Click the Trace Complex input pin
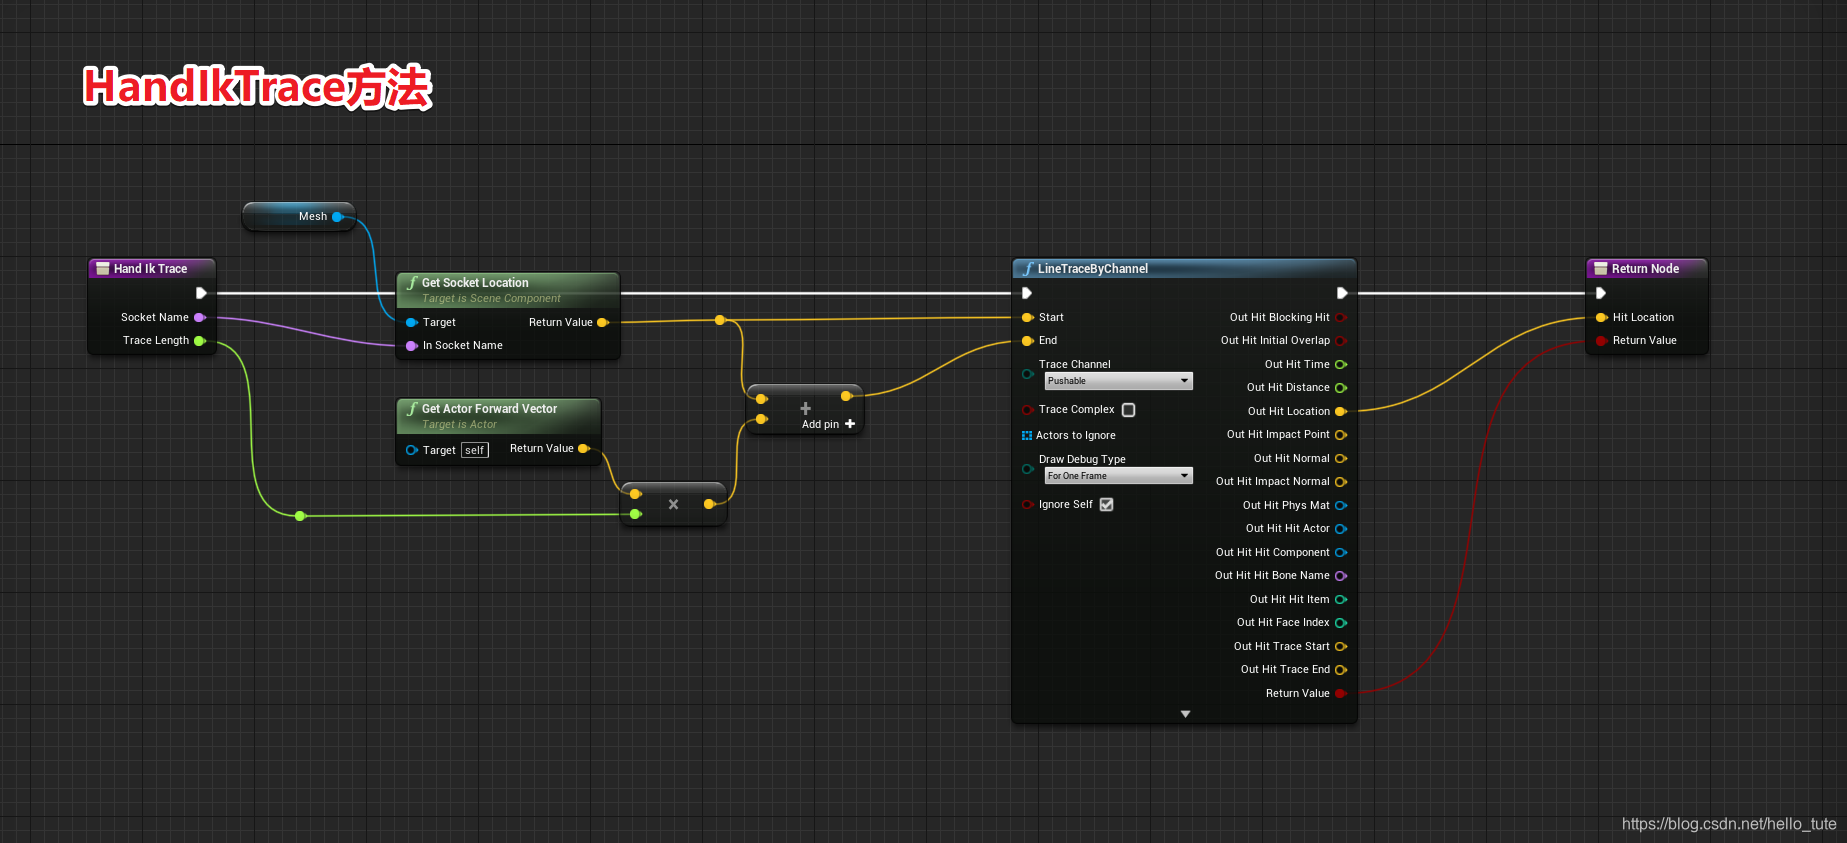 1027,410
